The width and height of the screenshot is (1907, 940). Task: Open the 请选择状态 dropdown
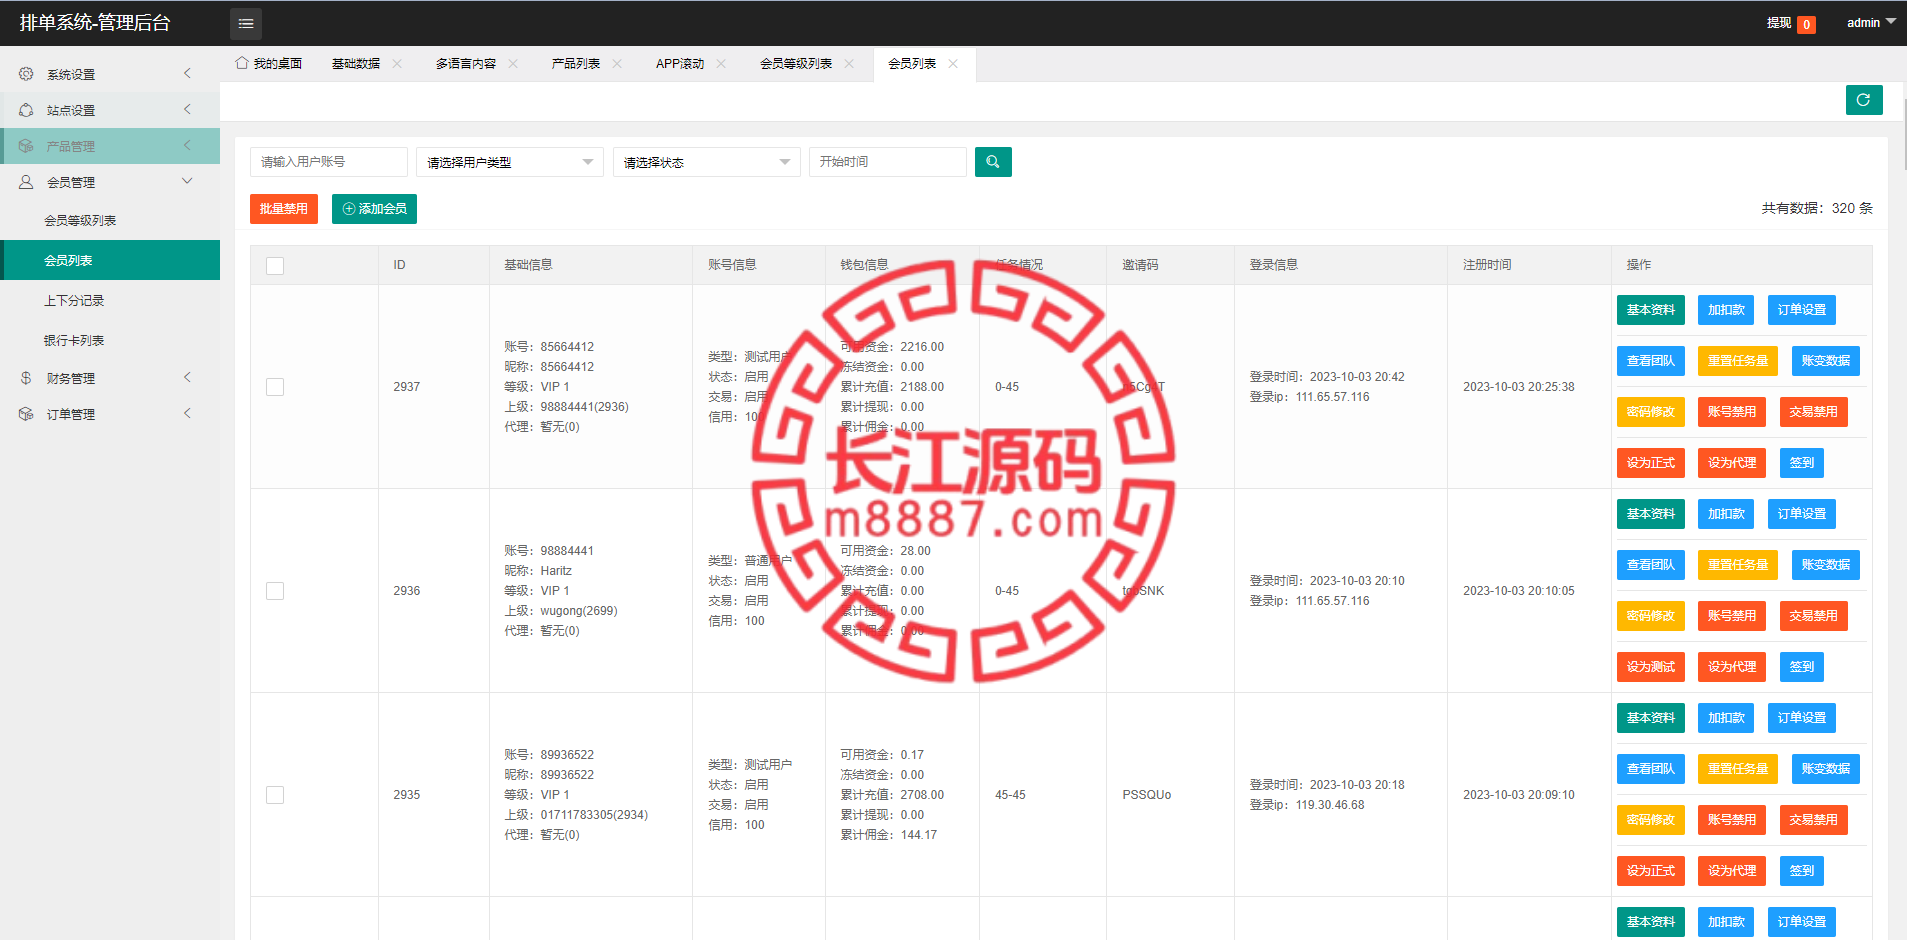point(707,162)
